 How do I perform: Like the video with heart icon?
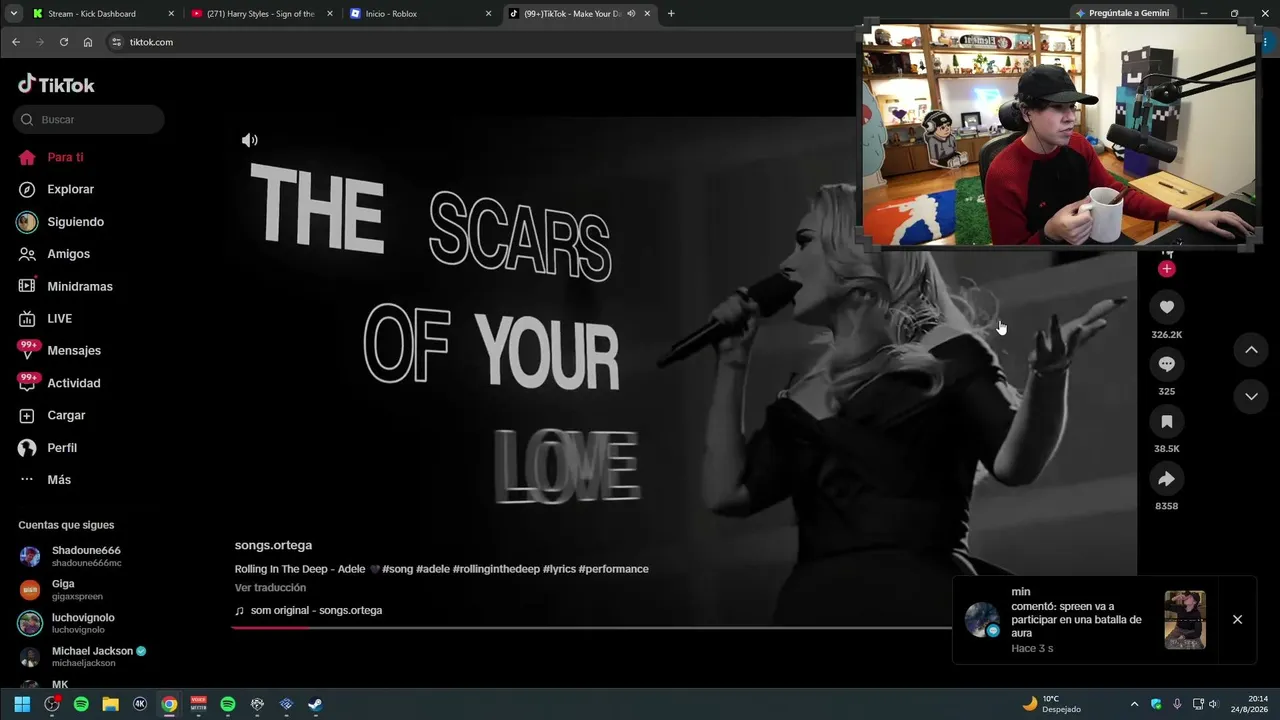point(1166,307)
